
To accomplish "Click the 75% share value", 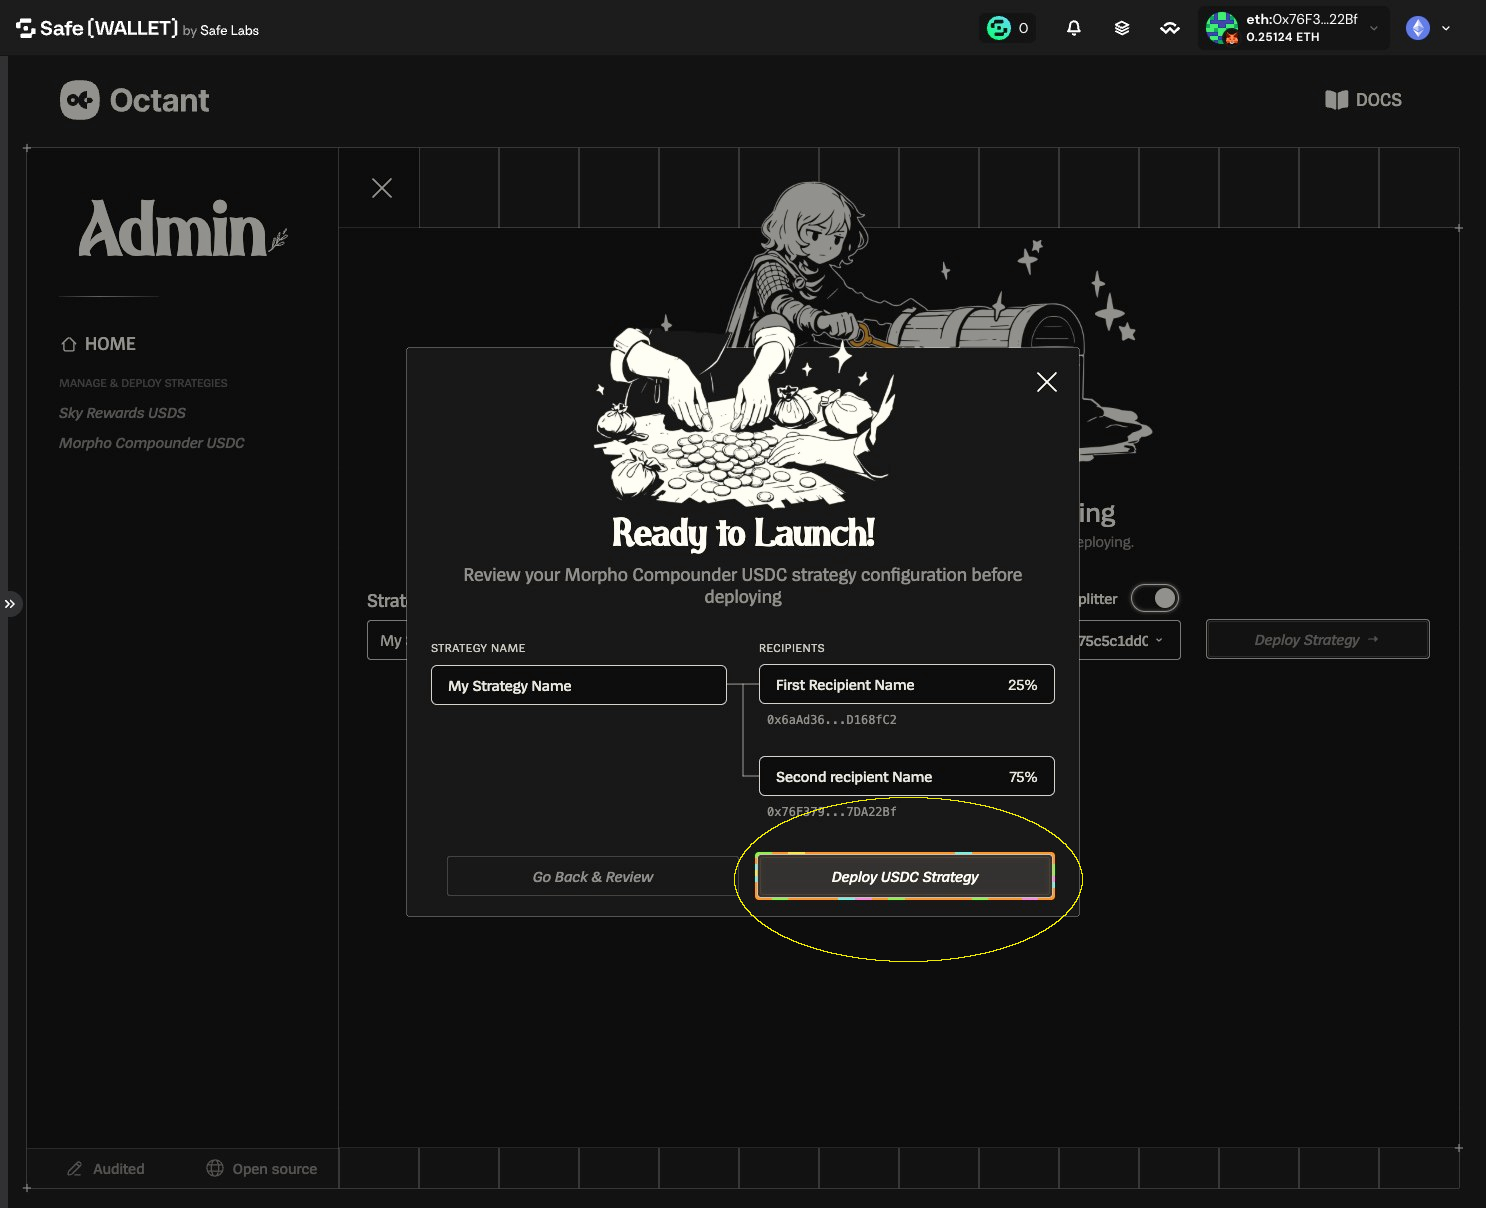I will pos(1022,777).
